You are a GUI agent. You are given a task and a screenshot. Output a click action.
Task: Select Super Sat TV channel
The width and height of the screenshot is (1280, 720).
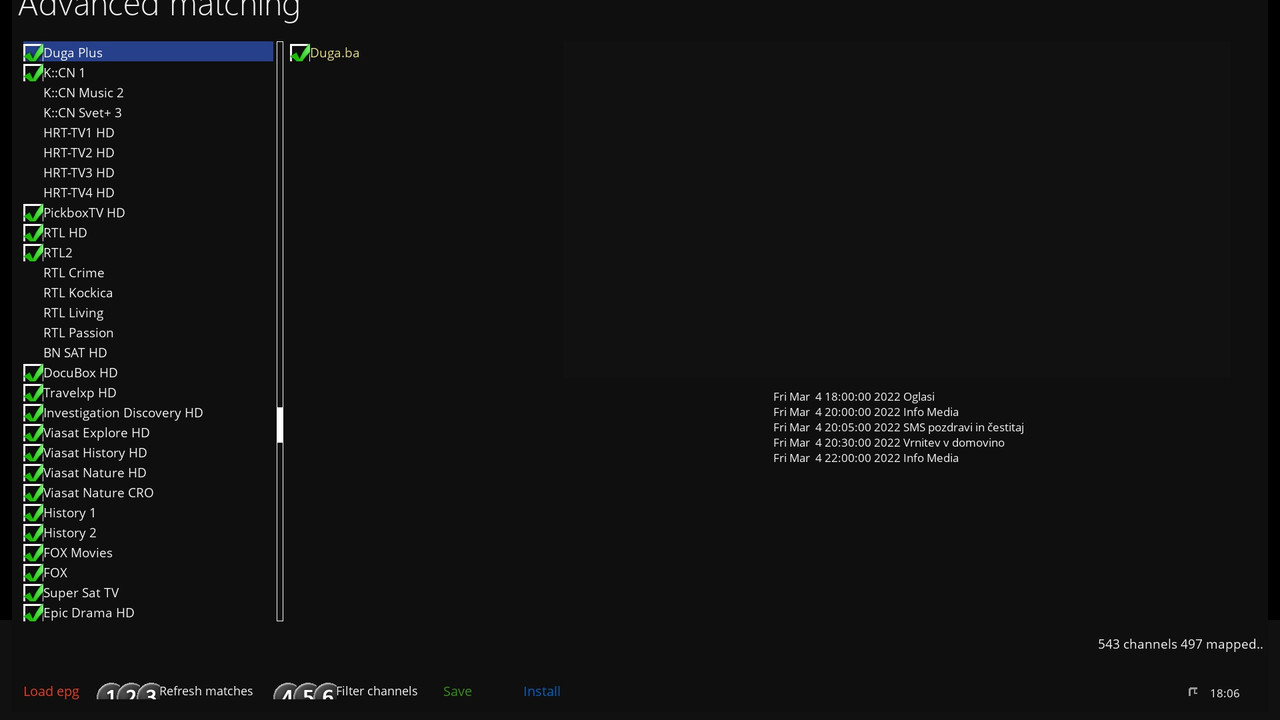click(148, 592)
